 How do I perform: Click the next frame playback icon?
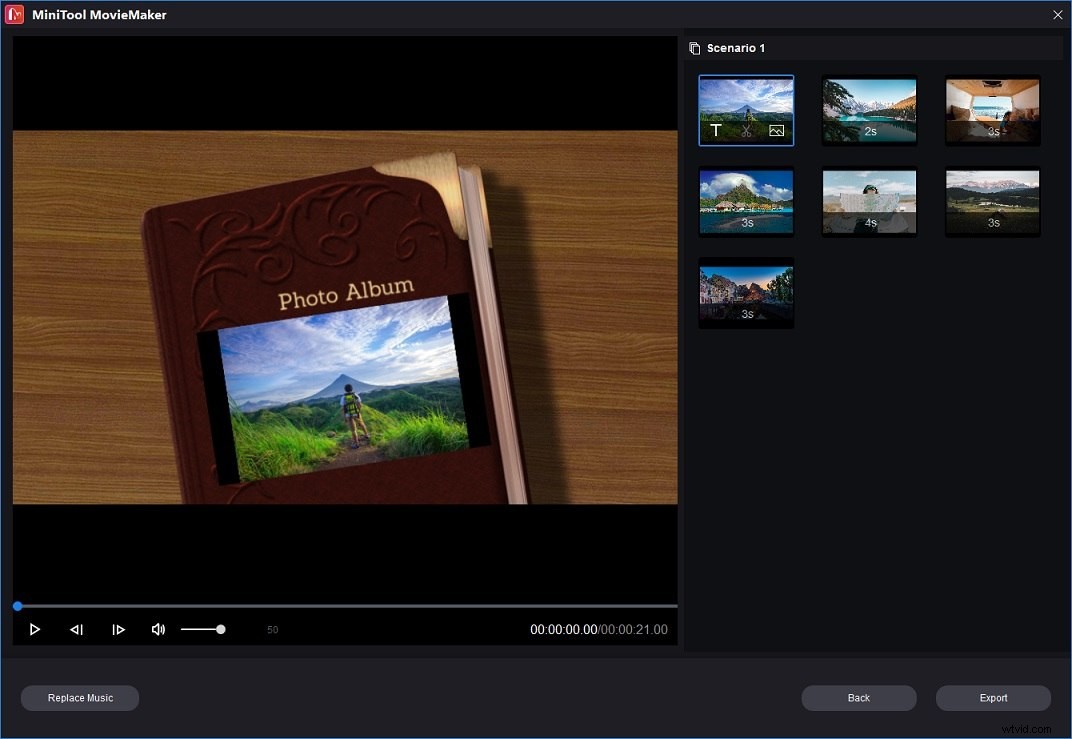click(119, 629)
